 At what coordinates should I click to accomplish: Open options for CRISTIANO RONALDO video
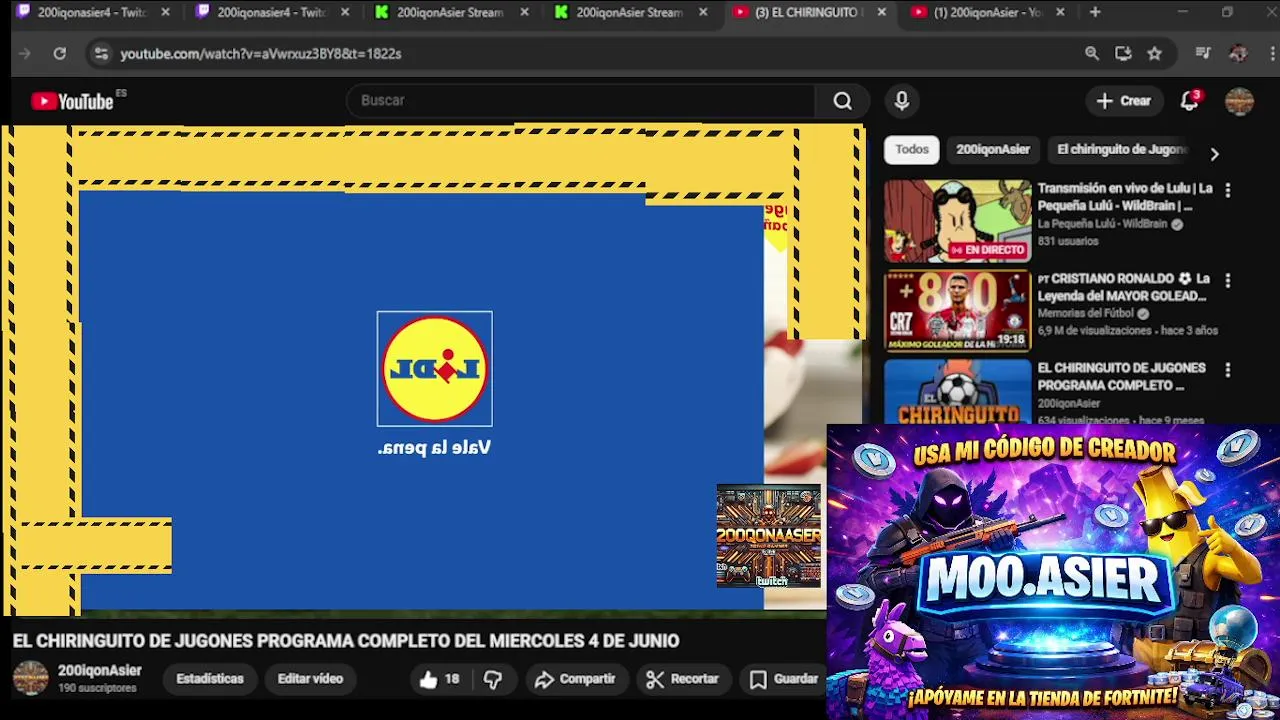pyautogui.click(x=1228, y=281)
